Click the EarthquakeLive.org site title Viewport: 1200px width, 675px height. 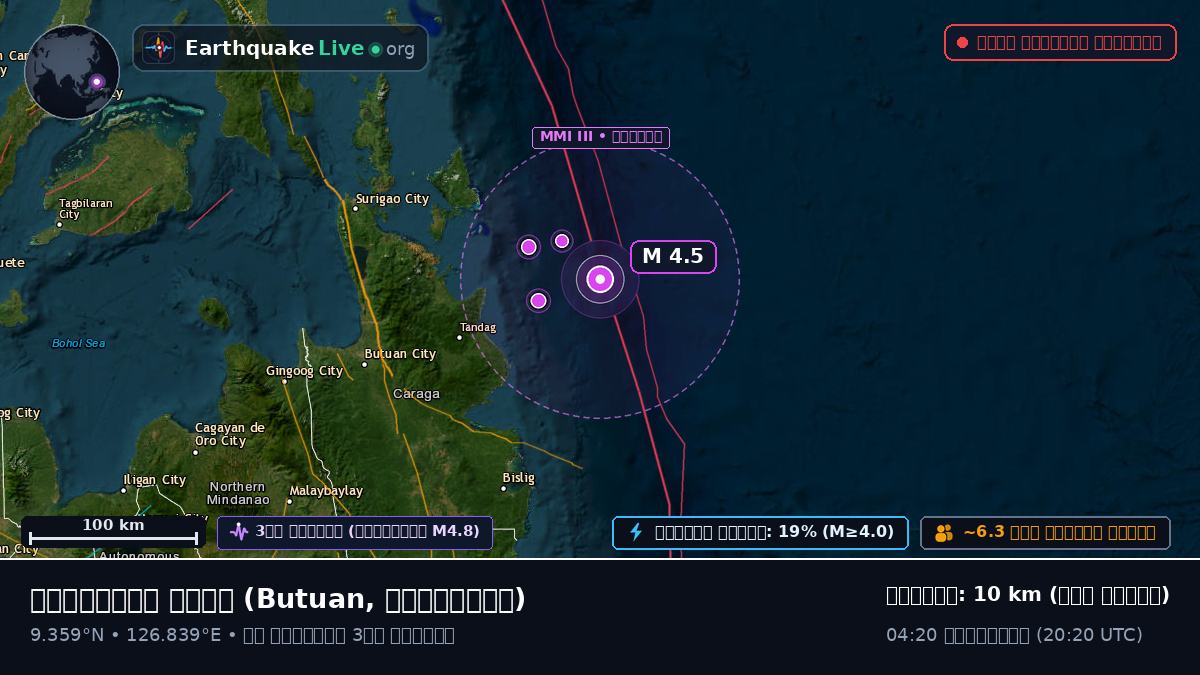(x=300, y=49)
